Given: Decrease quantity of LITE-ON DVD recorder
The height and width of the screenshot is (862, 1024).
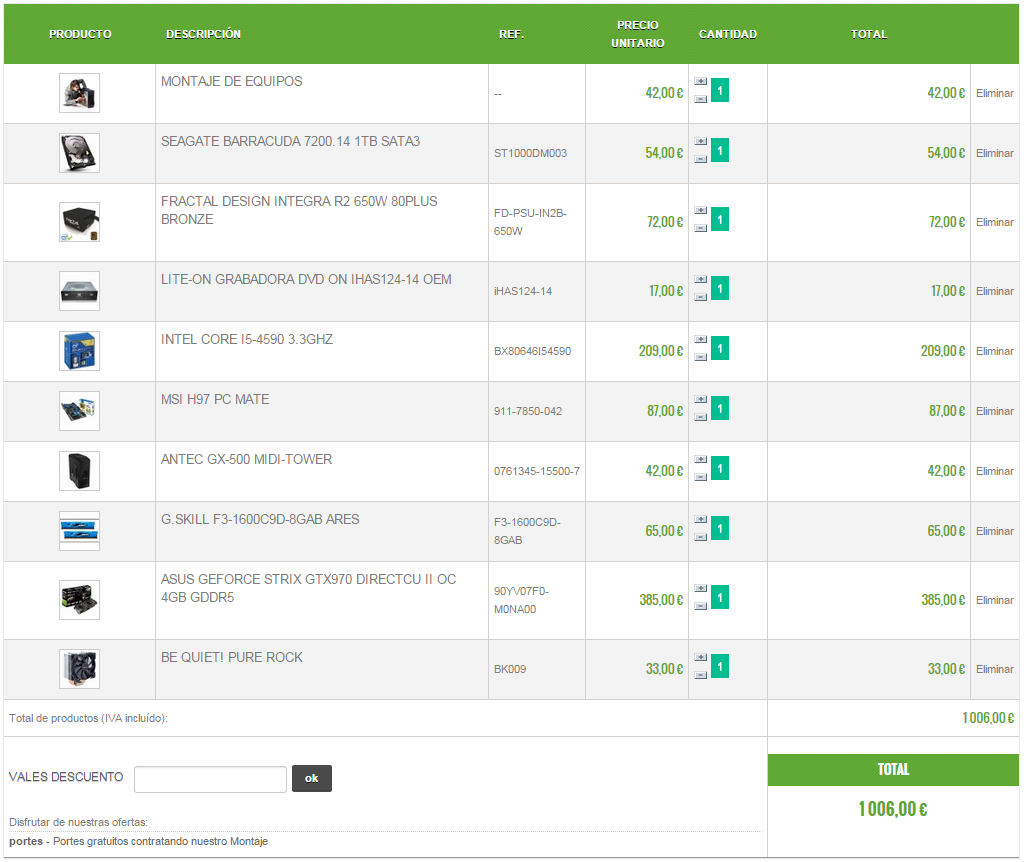Looking at the screenshot, I should coord(700,297).
